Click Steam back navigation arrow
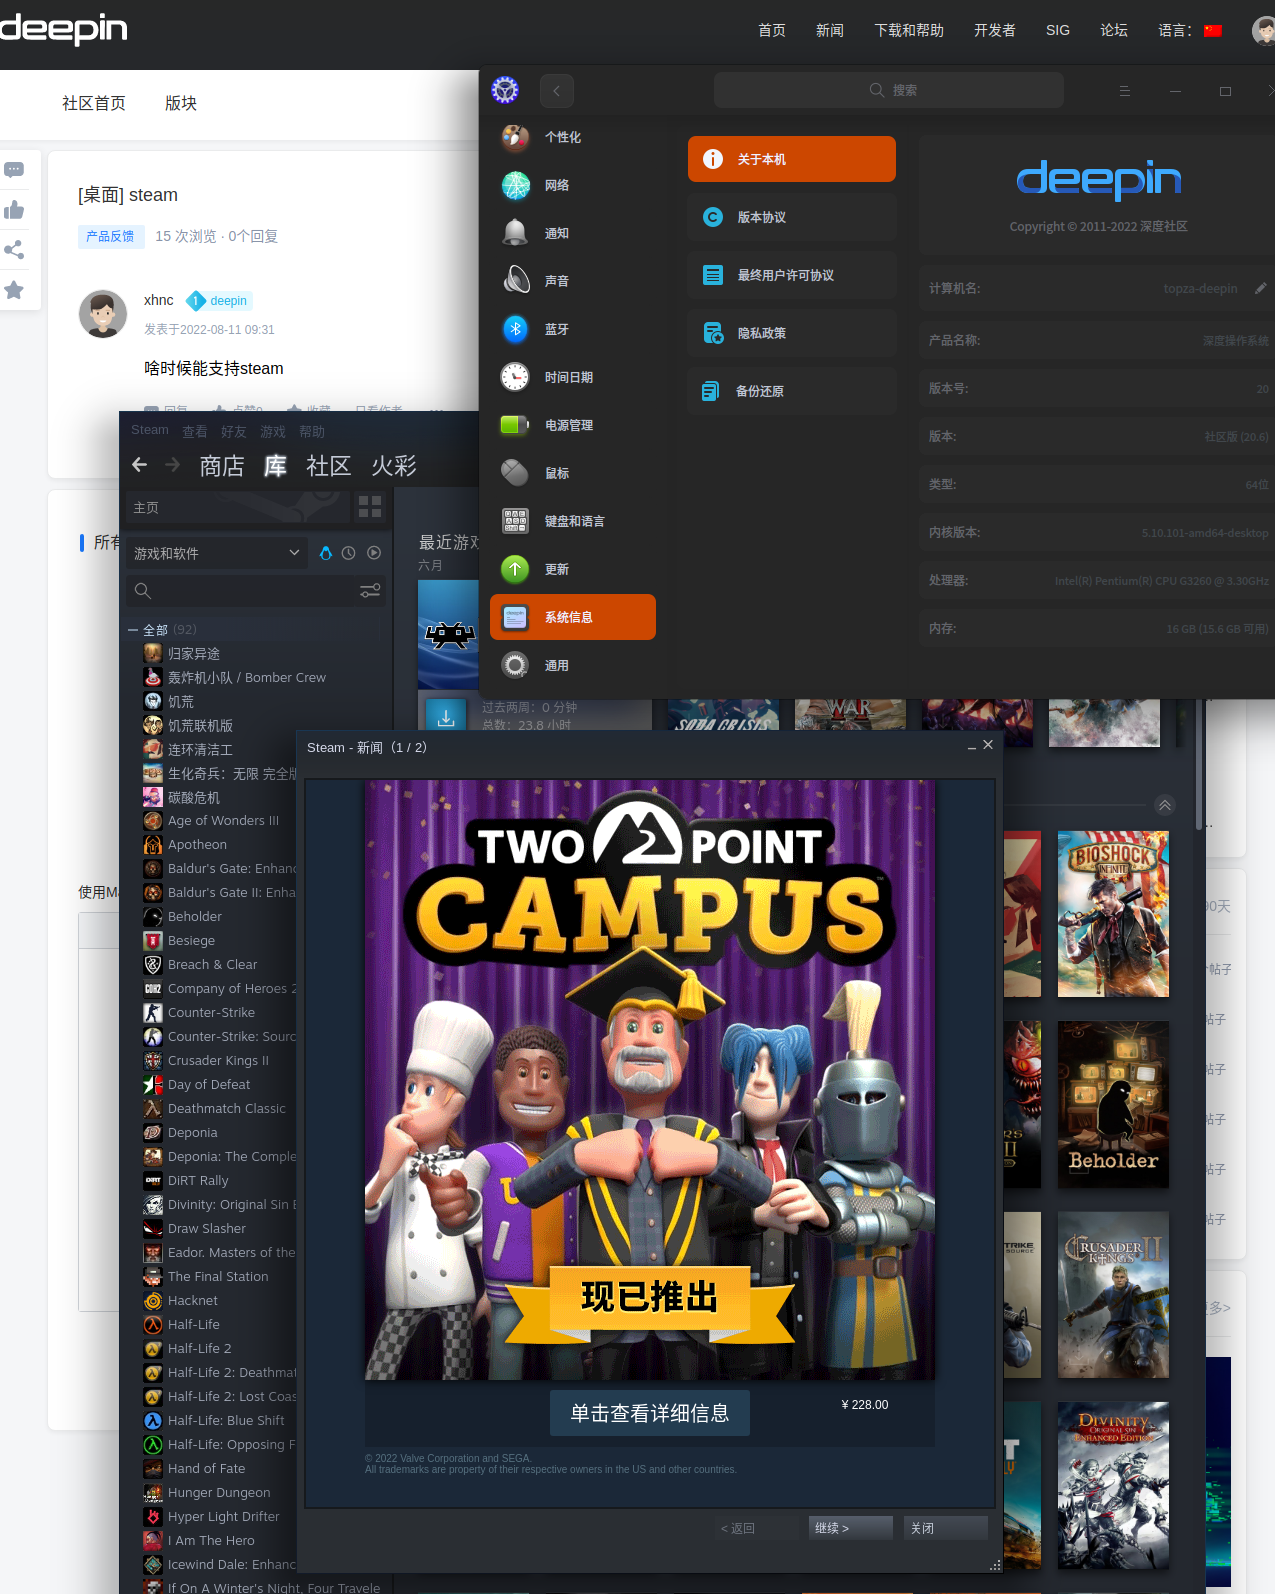1275x1594 pixels. point(140,465)
